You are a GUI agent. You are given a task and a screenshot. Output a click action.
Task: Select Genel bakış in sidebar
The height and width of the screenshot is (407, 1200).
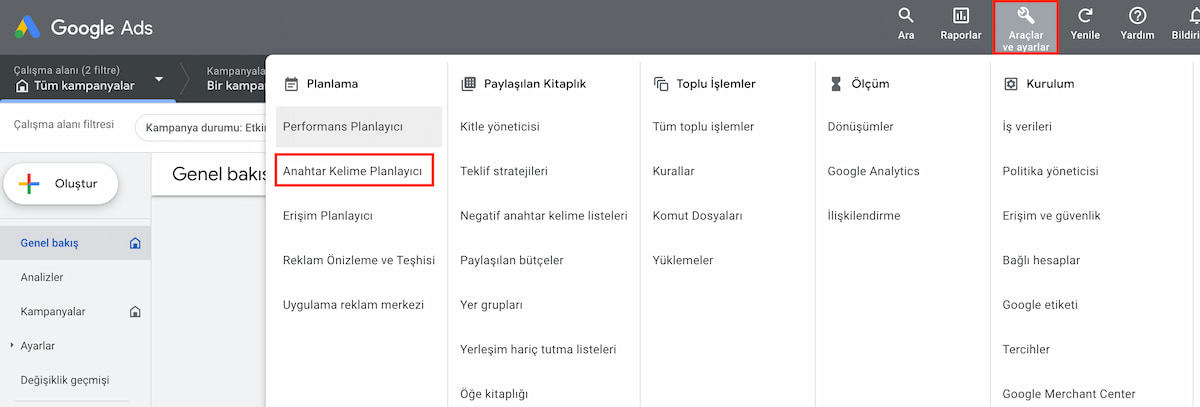click(x=76, y=243)
